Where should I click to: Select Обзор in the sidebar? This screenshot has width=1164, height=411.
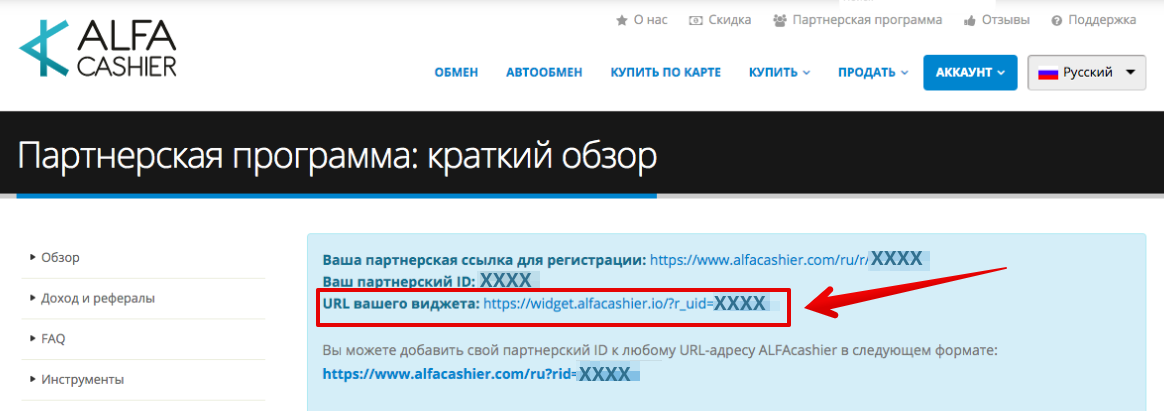60,257
